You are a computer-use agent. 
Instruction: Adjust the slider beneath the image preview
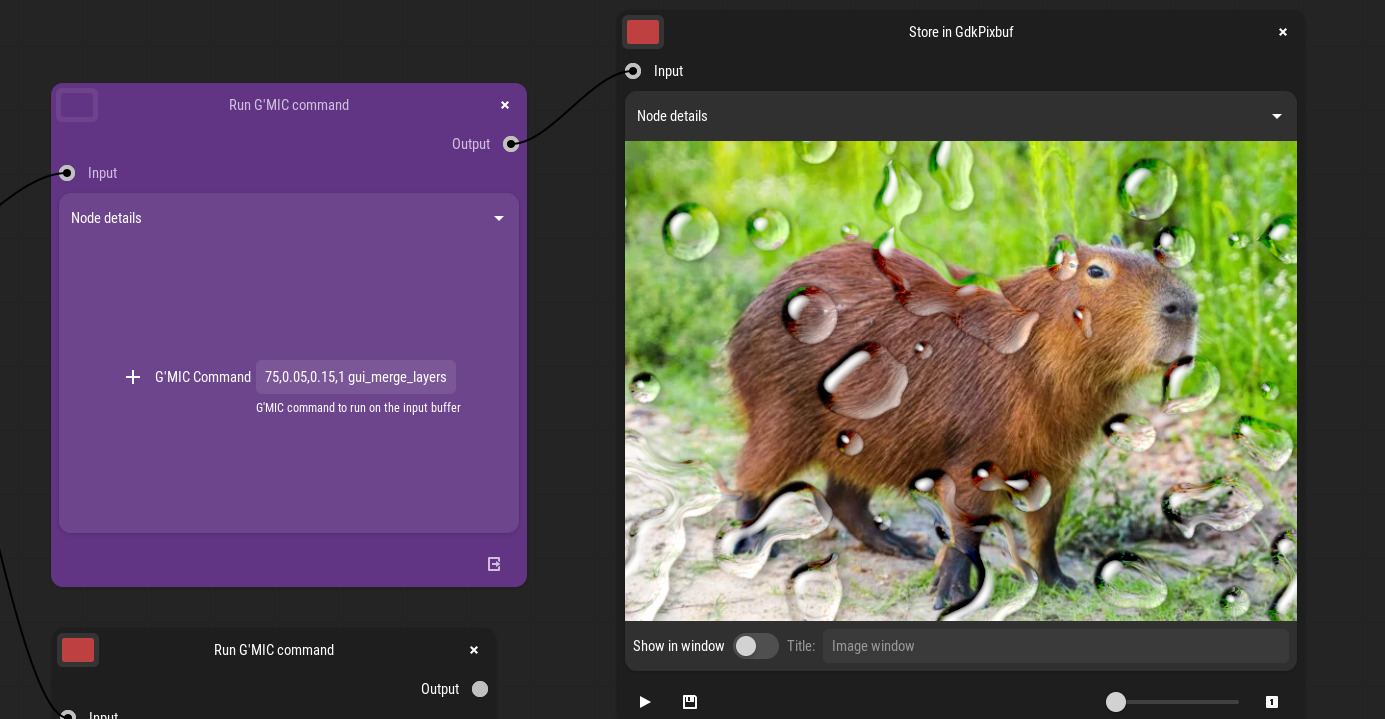(x=1116, y=702)
